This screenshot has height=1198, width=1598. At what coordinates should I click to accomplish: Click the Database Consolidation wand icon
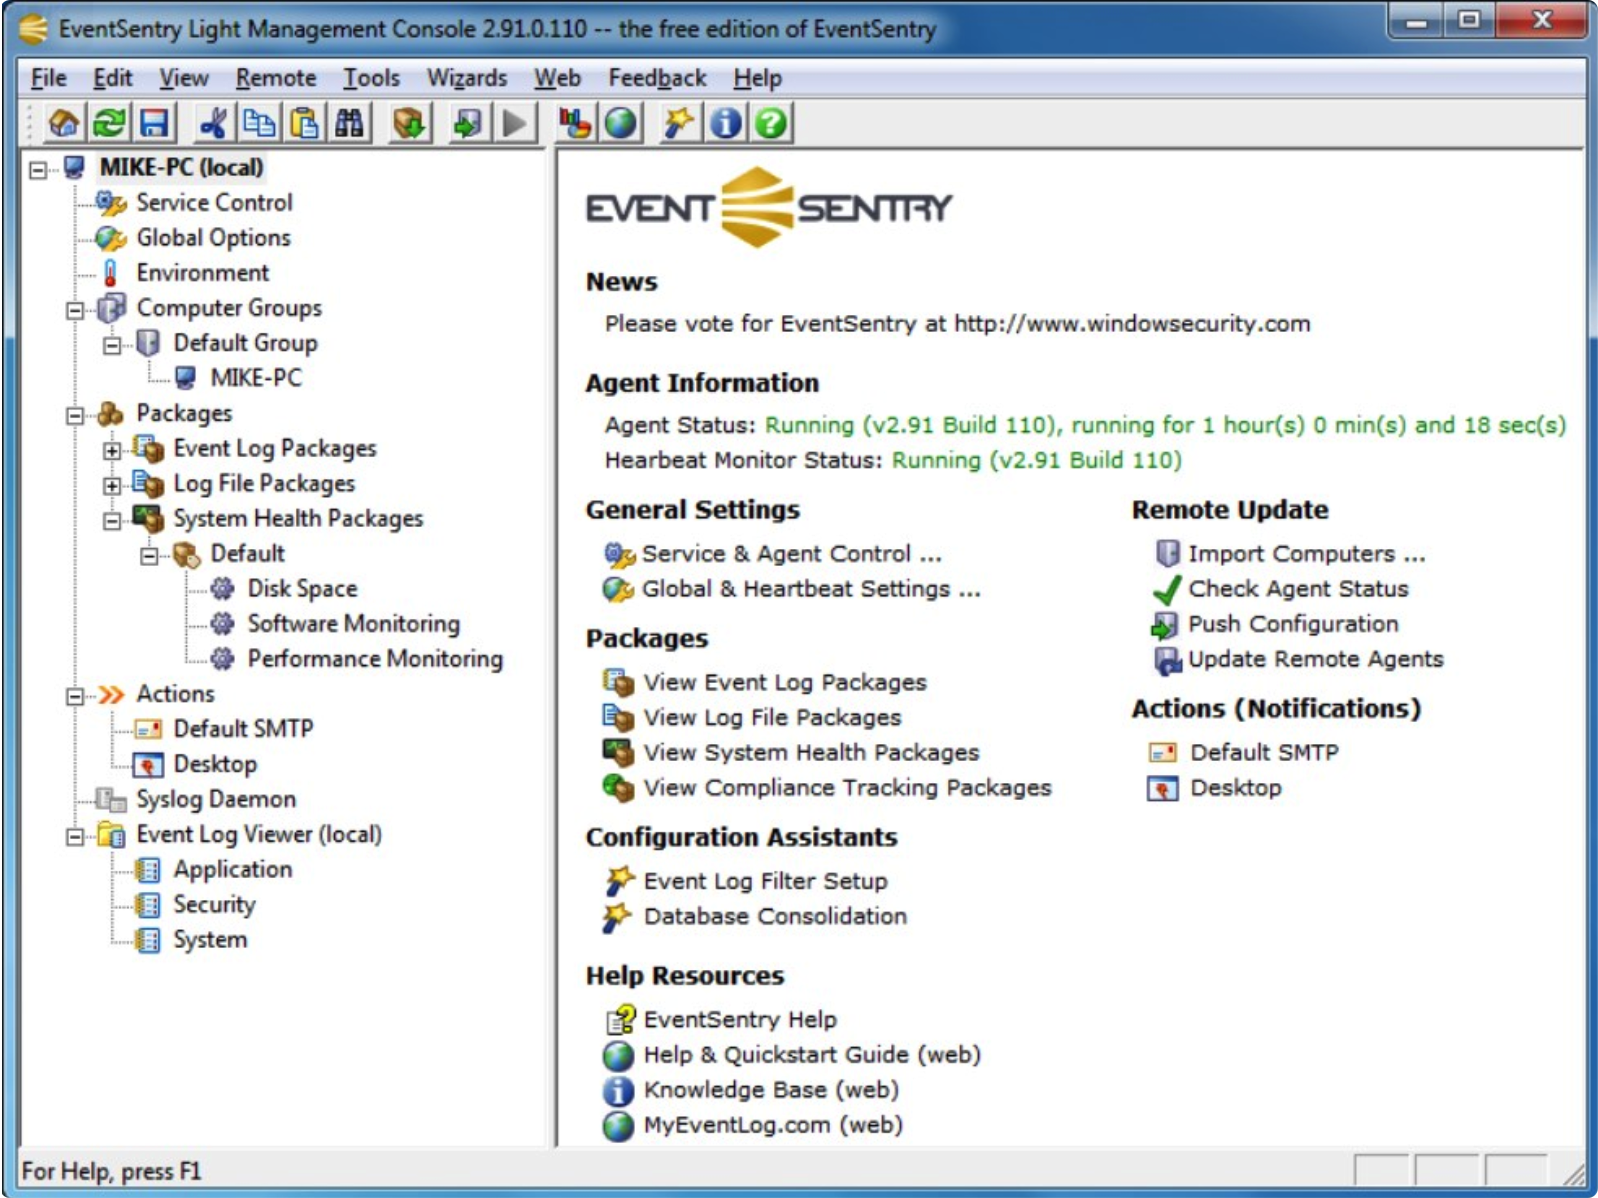618,917
